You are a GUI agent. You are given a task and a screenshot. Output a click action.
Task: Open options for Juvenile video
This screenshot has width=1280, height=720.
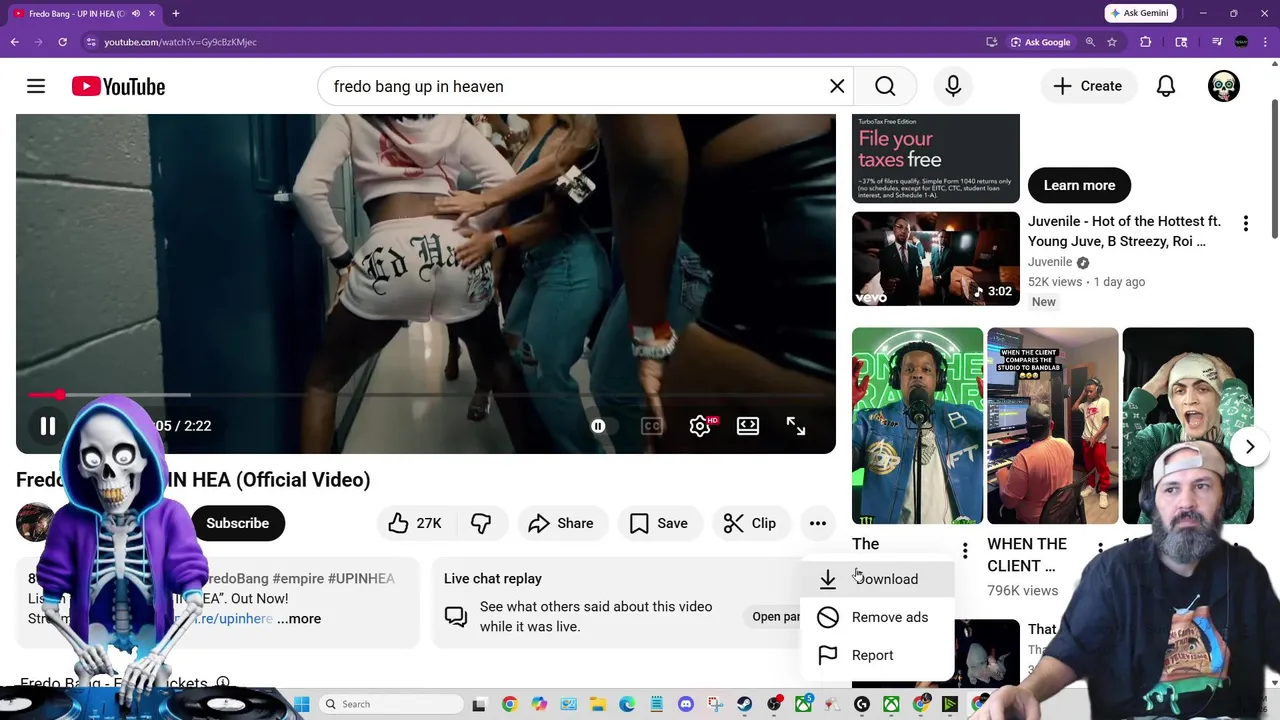(1246, 224)
